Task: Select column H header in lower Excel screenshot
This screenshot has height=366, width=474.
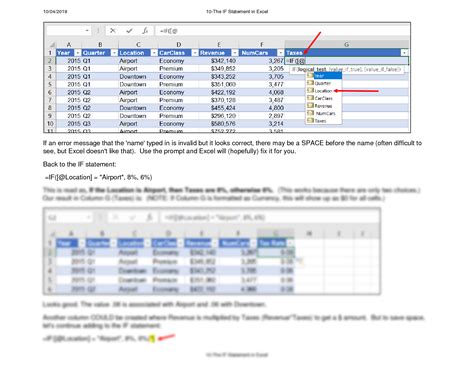Action: (309, 233)
